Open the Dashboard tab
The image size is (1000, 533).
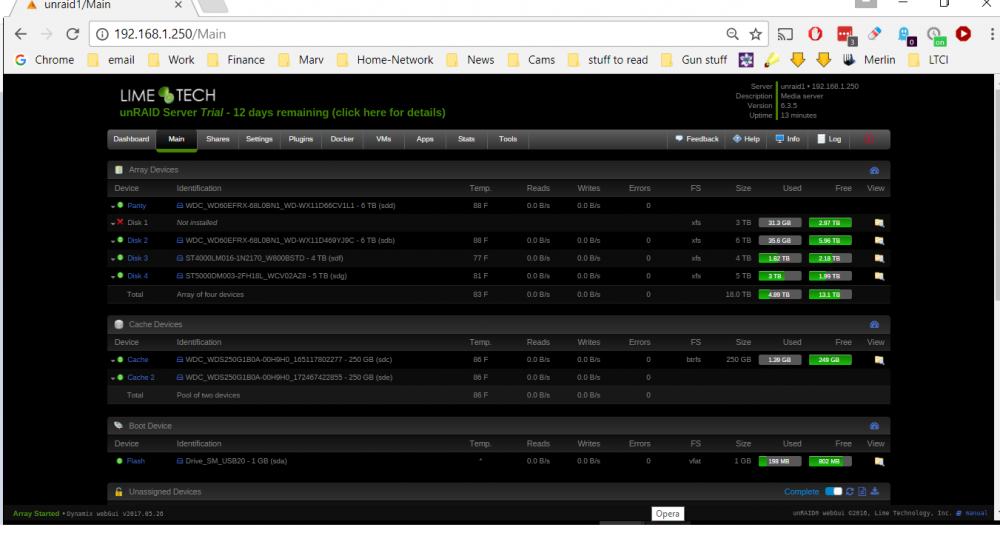click(131, 139)
